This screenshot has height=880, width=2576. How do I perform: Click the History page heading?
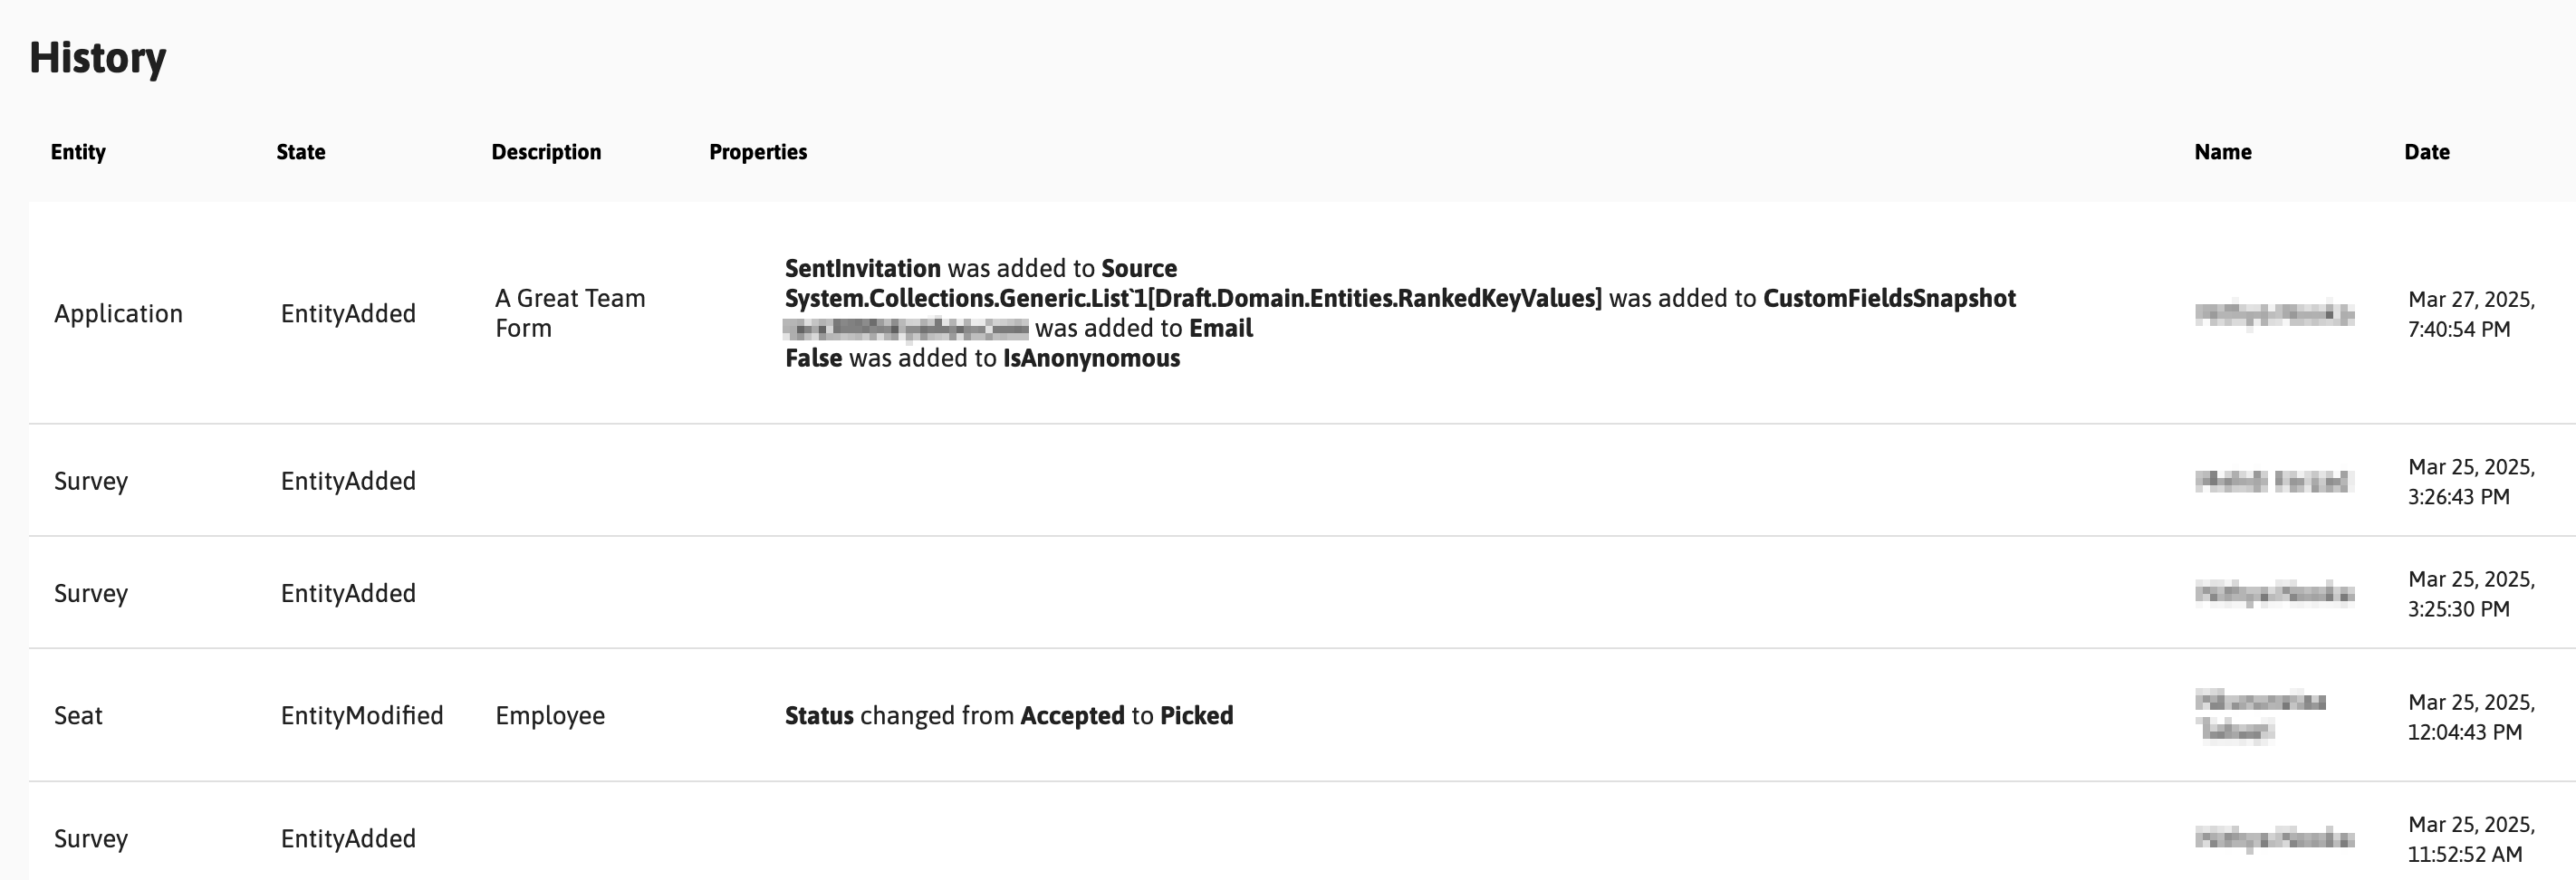tap(97, 57)
